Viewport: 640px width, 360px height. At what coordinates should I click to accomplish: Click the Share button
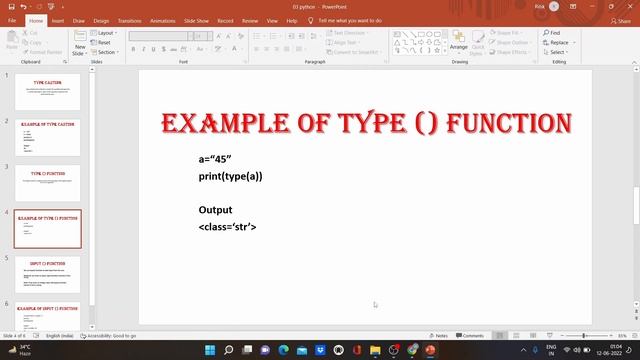coord(620,21)
